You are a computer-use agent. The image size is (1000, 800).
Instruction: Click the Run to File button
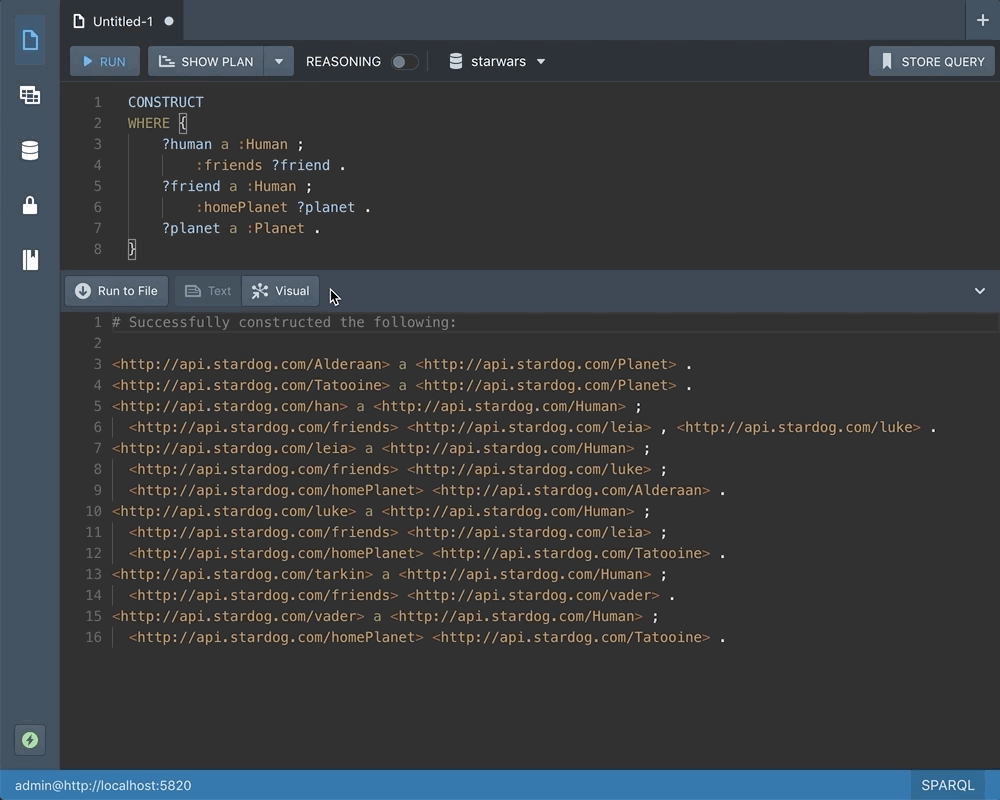click(117, 291)
